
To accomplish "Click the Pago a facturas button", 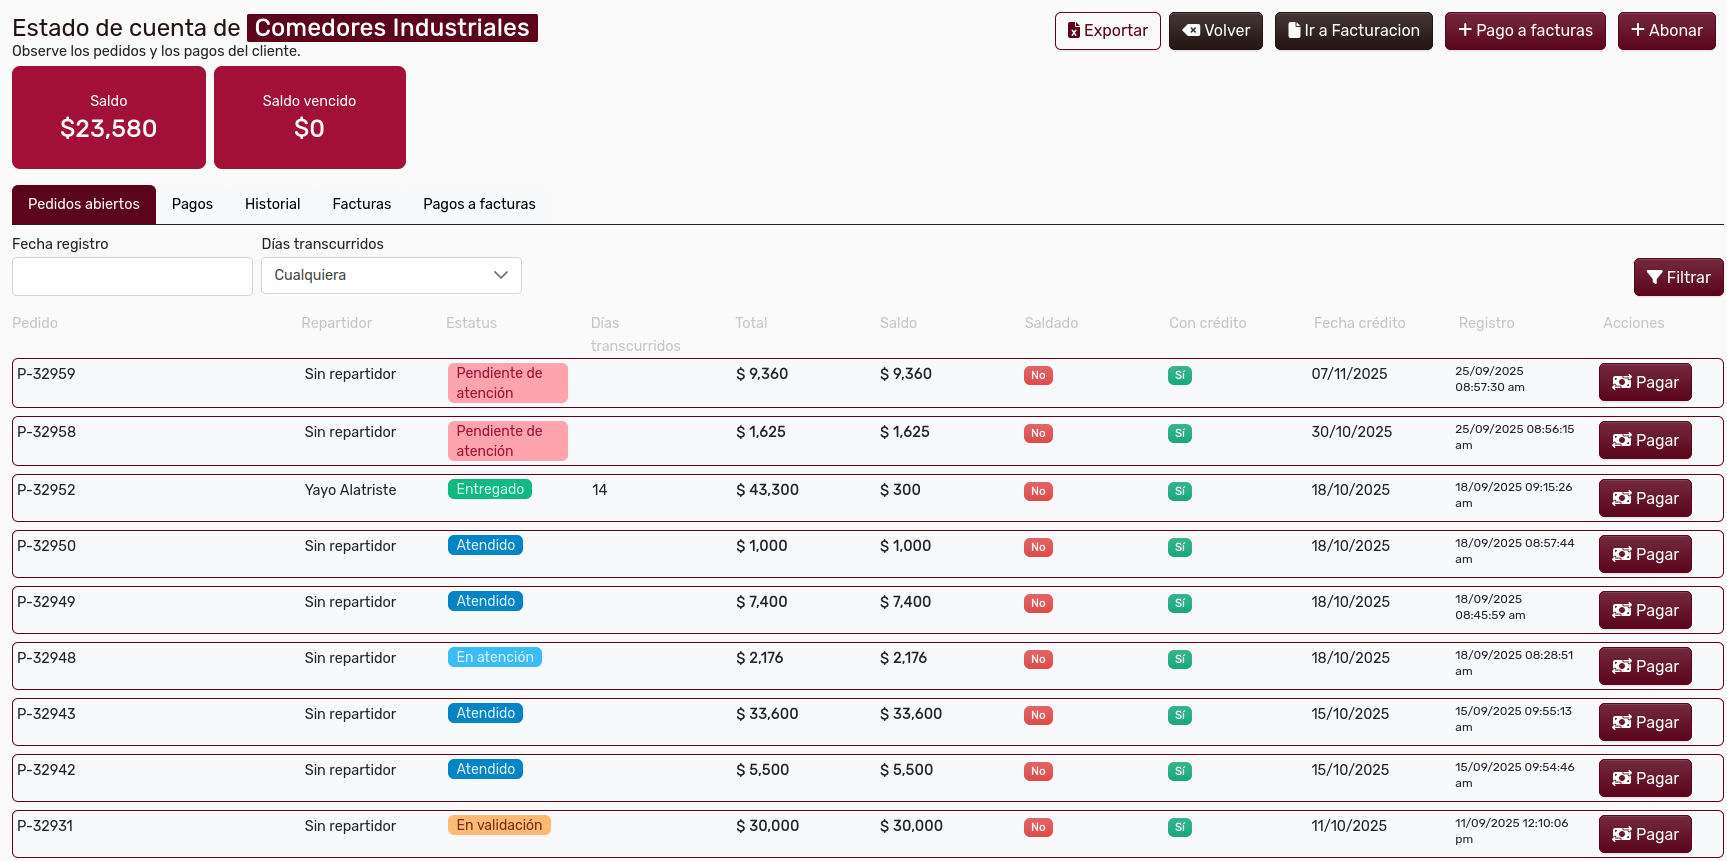I will (1524, 31).
